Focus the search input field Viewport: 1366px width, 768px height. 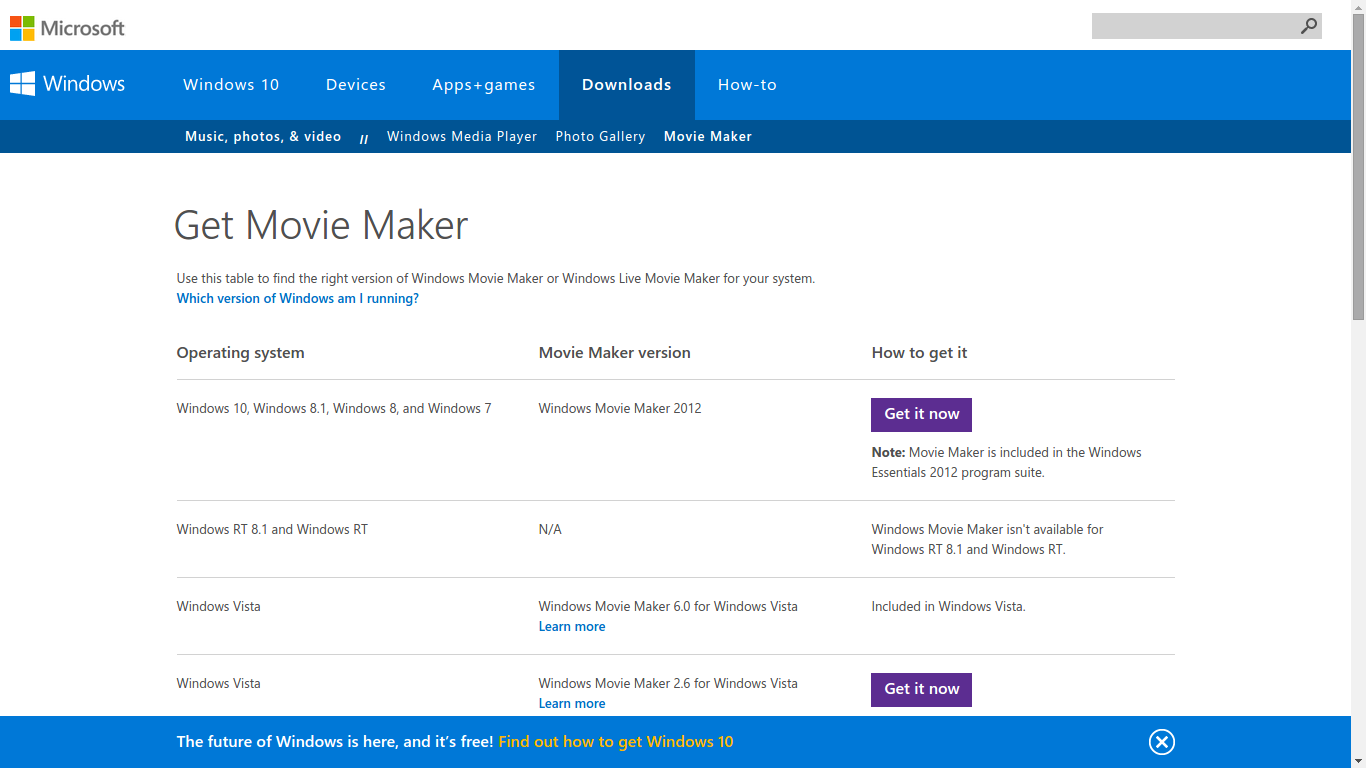(1195, 26)
